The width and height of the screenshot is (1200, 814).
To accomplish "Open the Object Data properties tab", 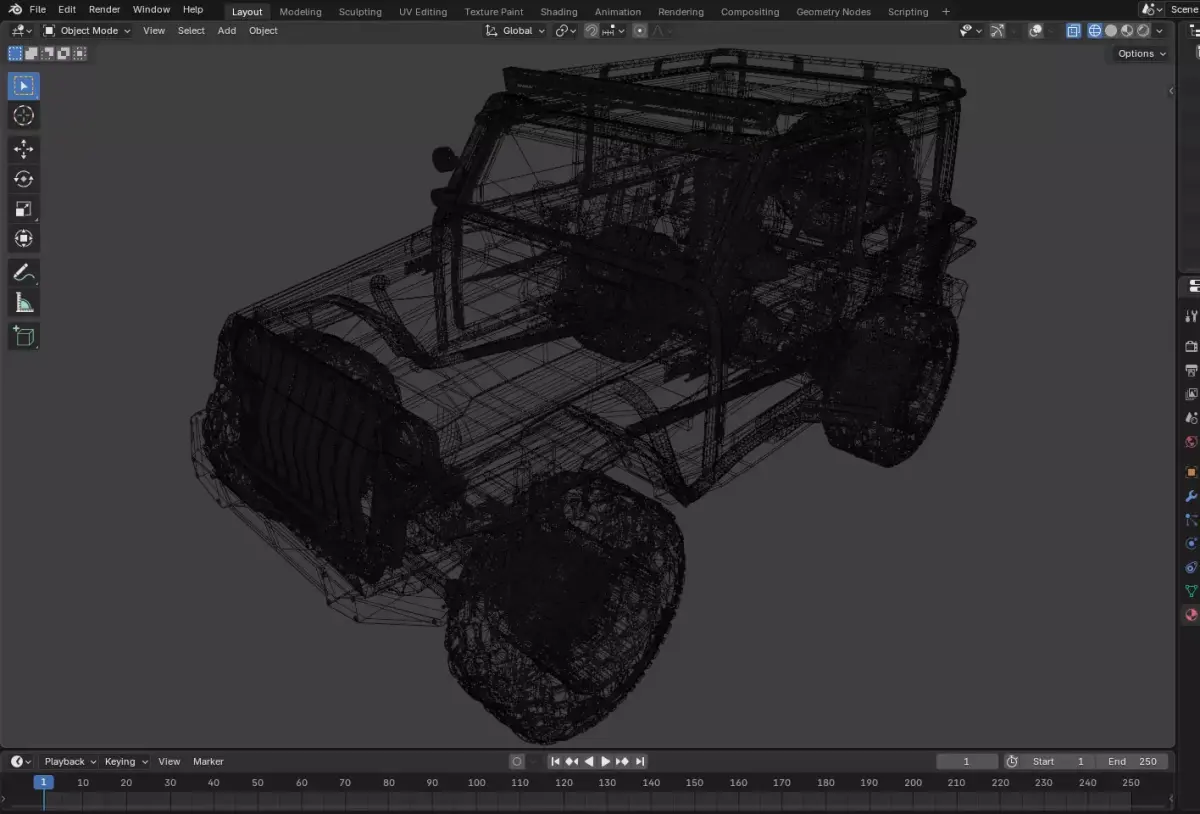I will point(1190,592).
